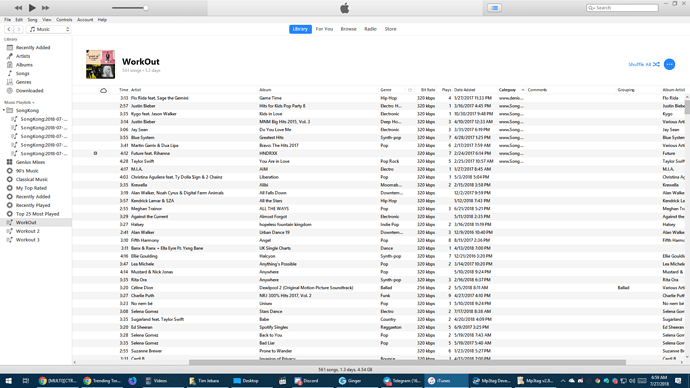Click the taskbar clock
The width and height of the screenshot is (690, 388).
[658, 381]
